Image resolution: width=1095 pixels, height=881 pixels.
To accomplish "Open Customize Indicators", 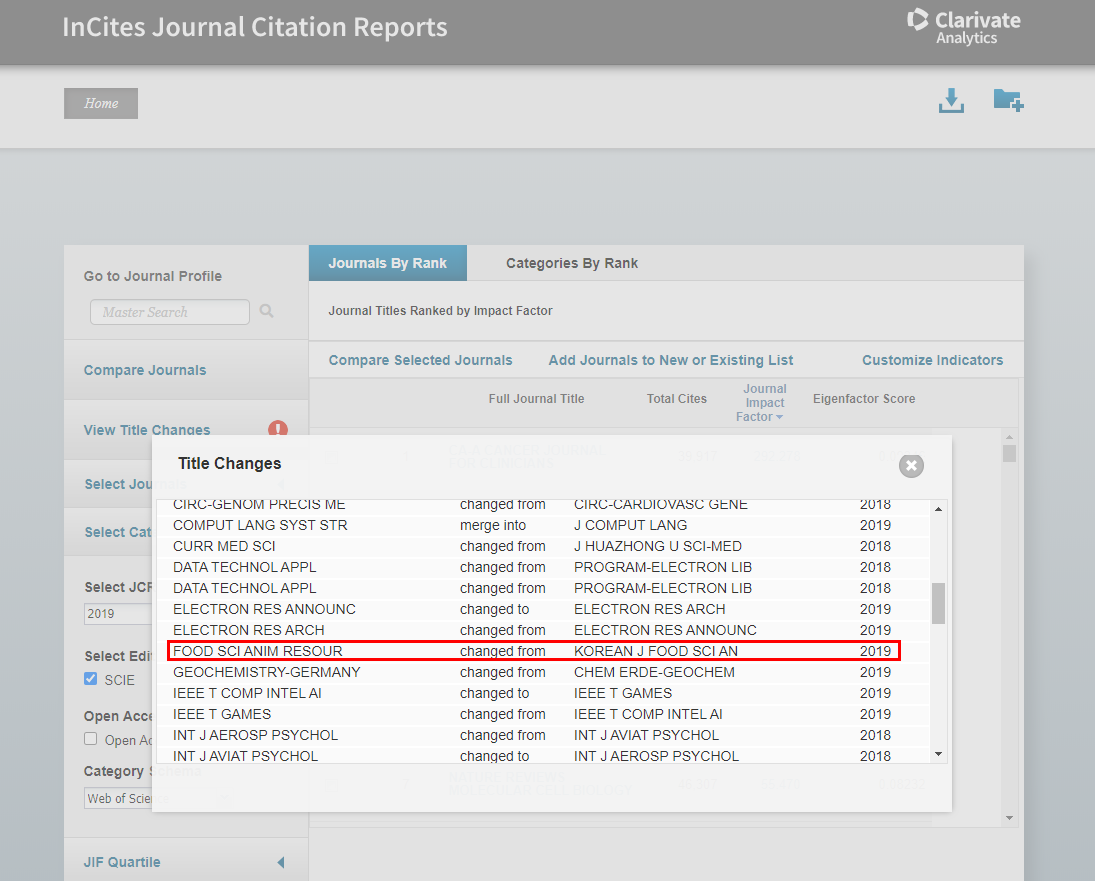I will [932, 360].
